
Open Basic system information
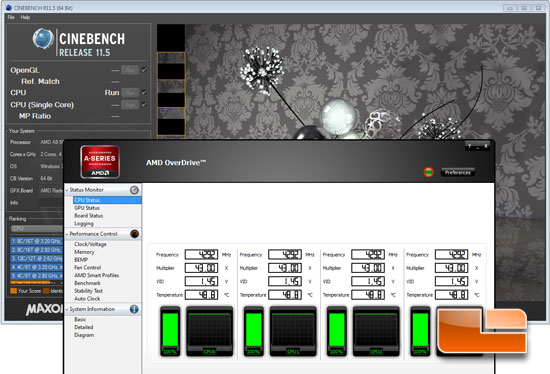click(80, 319)
